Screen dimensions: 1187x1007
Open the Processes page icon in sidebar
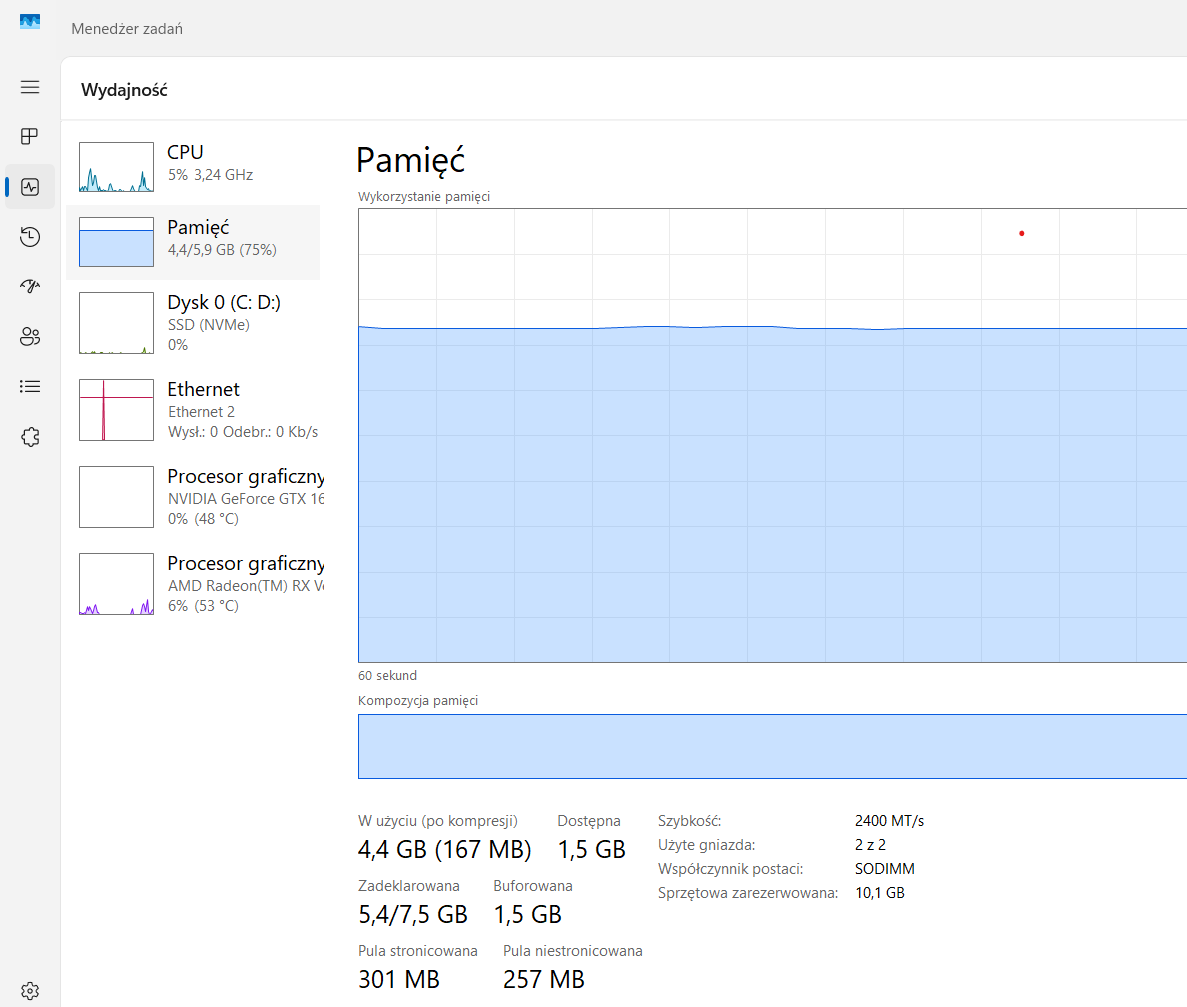[30, 136]
